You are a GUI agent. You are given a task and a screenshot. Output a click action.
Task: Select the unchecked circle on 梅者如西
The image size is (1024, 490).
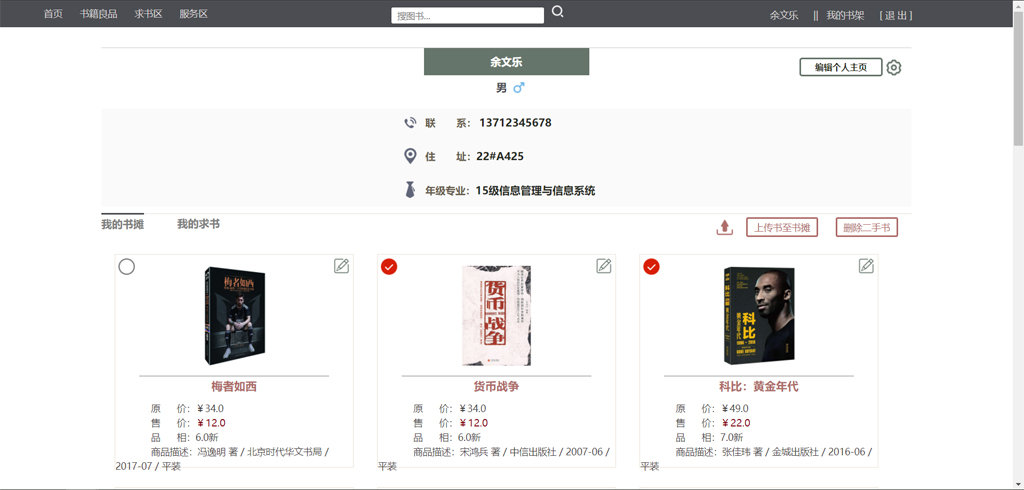pos(127,266)
